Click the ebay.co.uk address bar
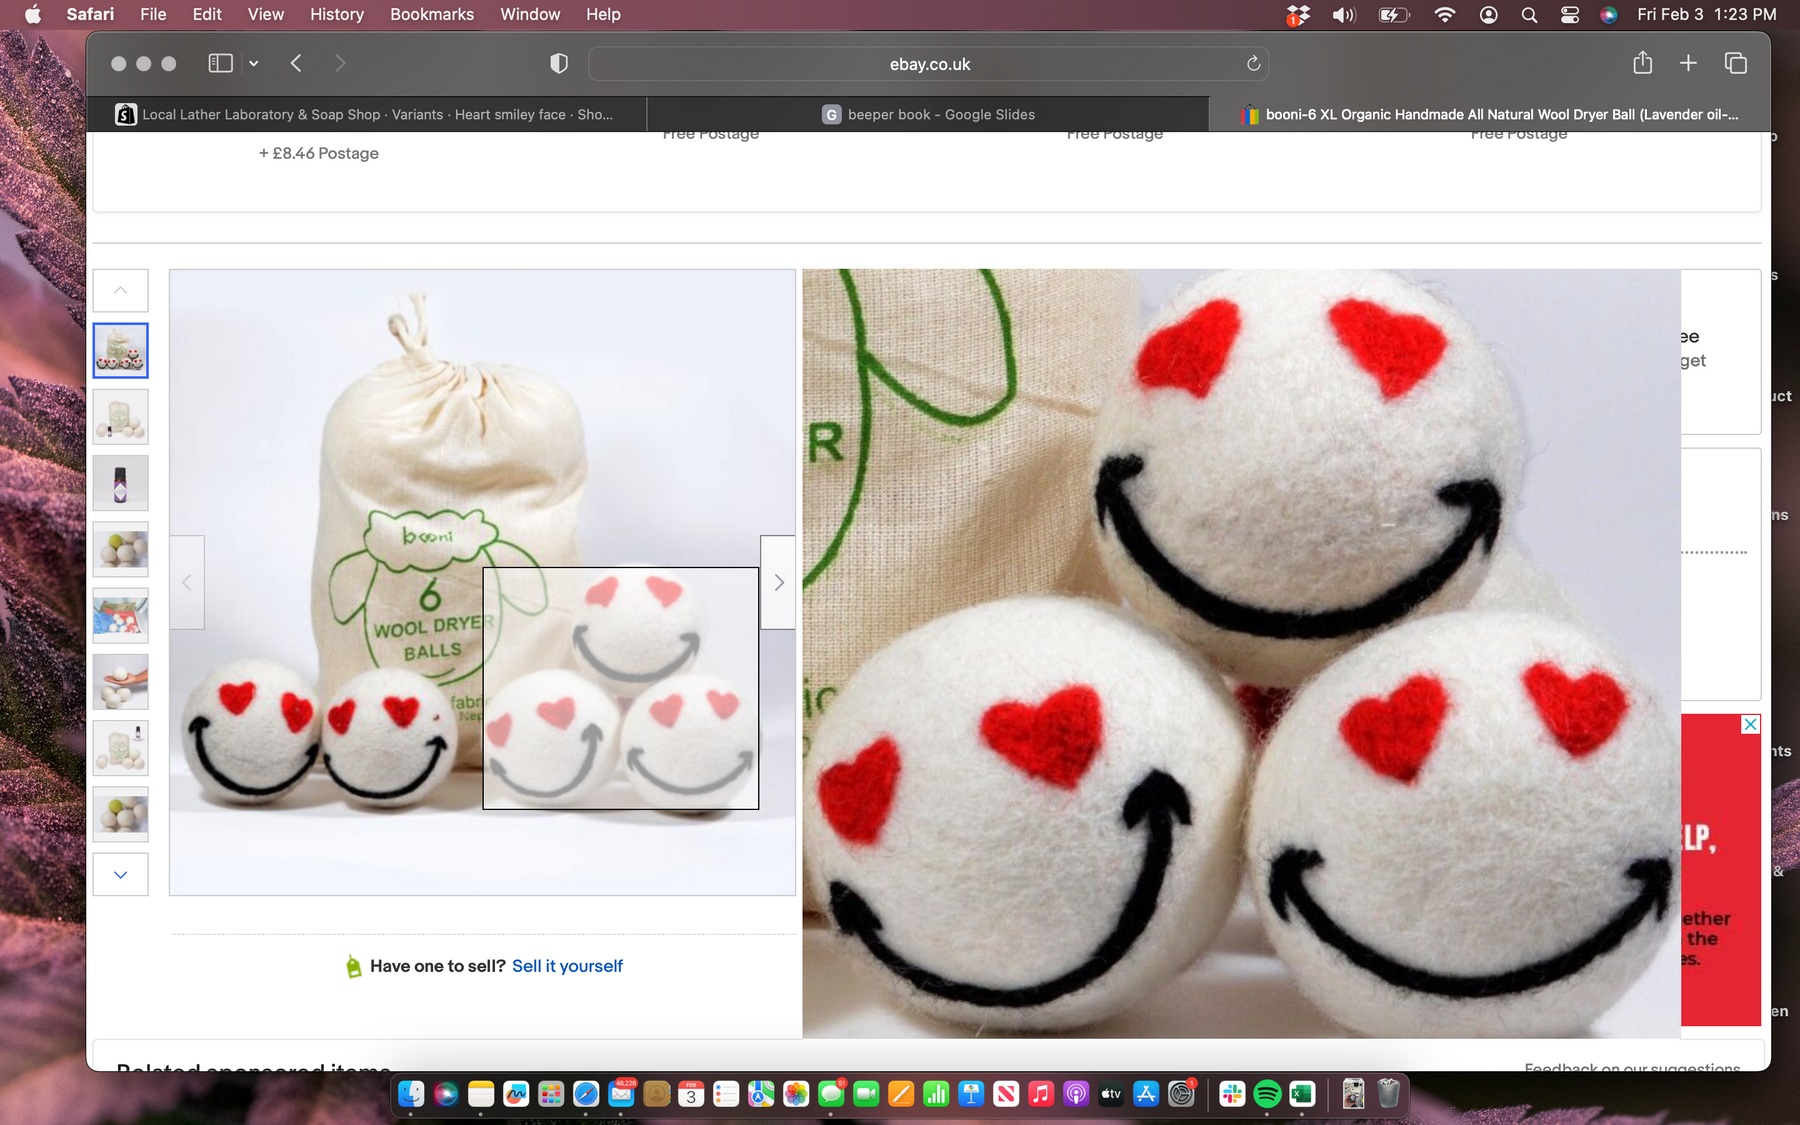The height and width of the screenshot is (1125, 1800). click(929, 64)
